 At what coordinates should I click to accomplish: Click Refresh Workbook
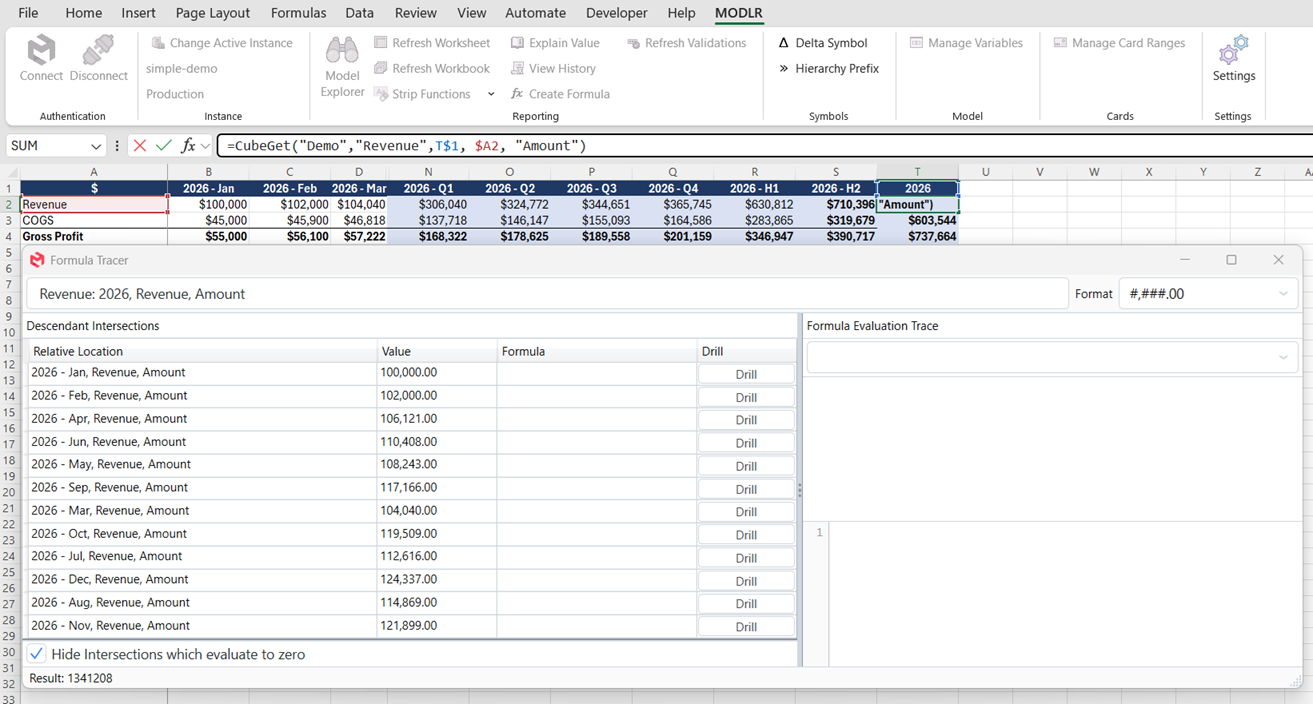point(432,68)
